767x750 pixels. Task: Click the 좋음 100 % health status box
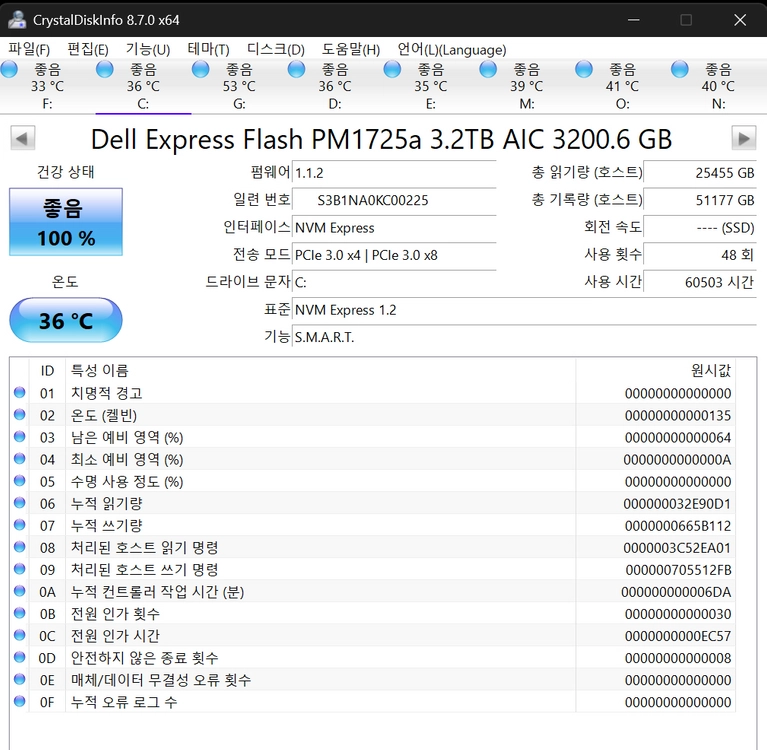click(x=66, y=222)
